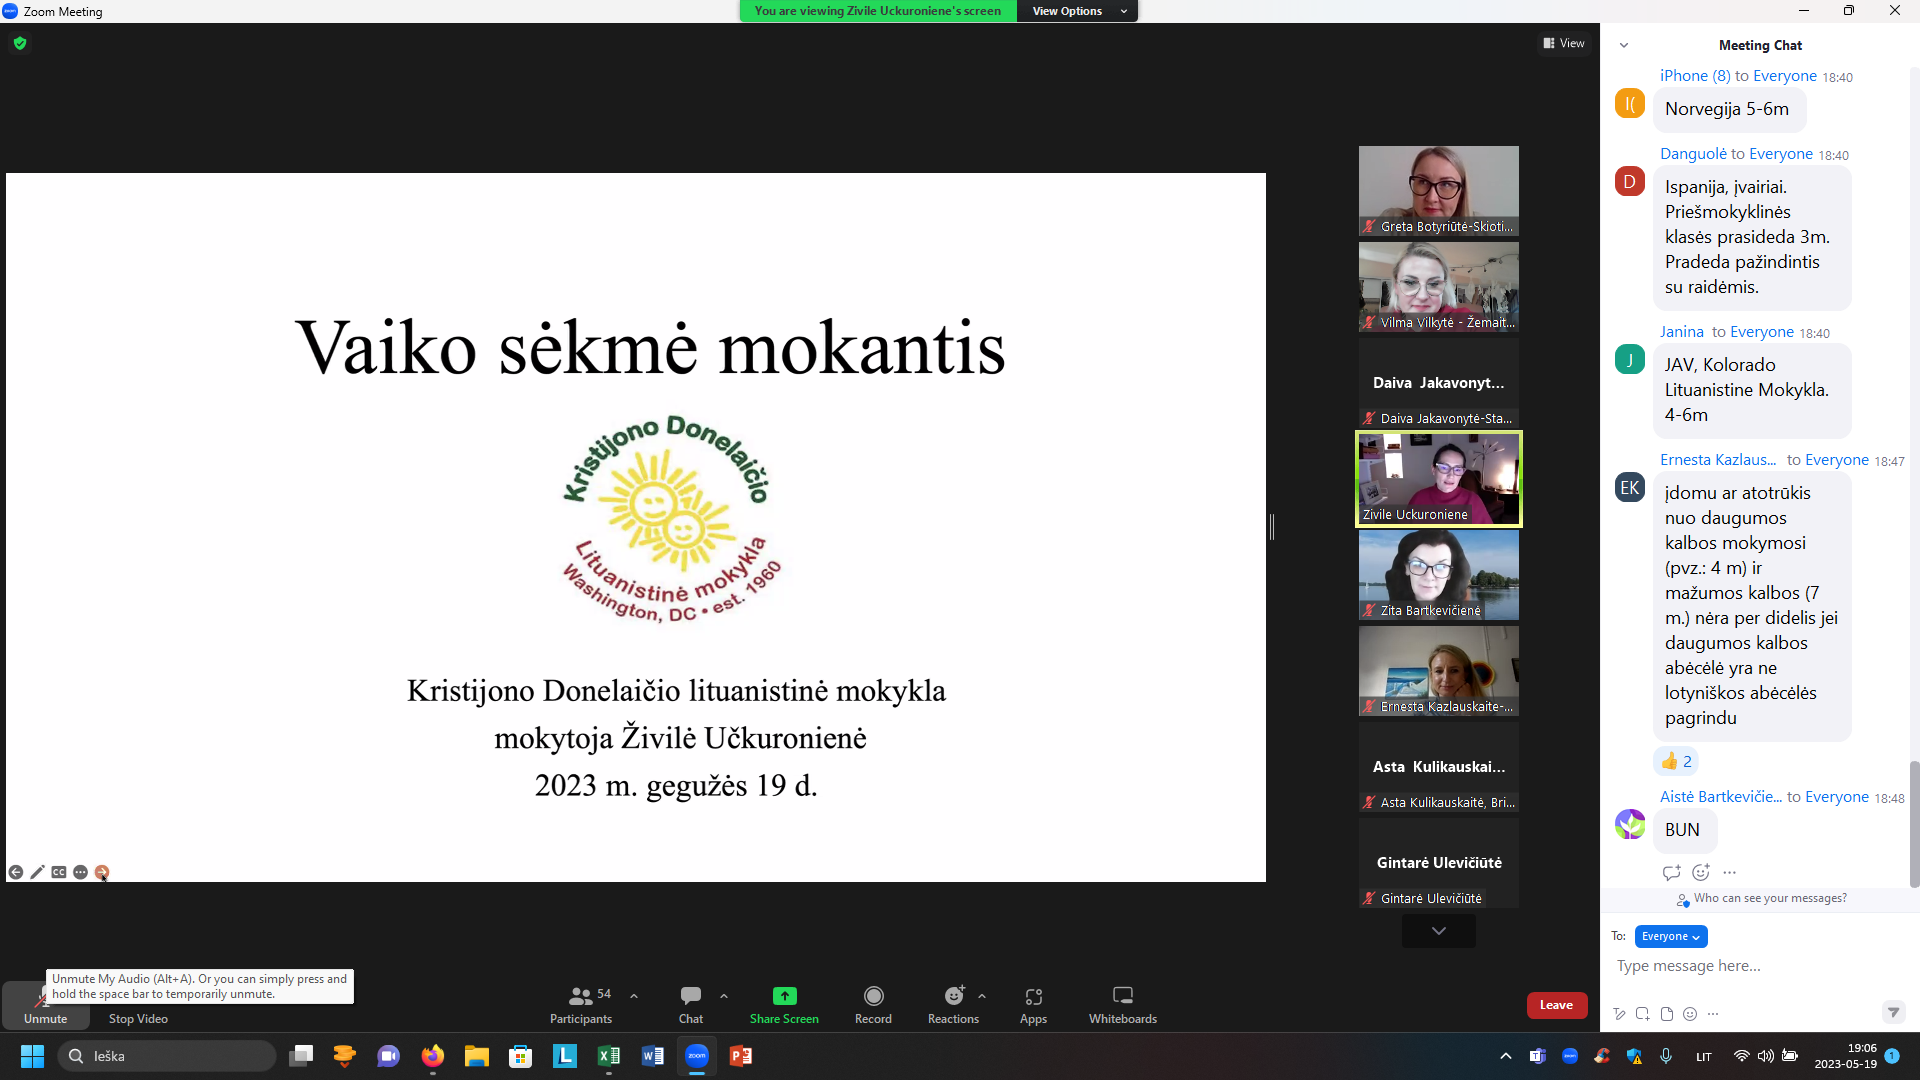Click the Windows taskbar search box
This screenshot has height=1080, width=1920.
coord(167,1056)
